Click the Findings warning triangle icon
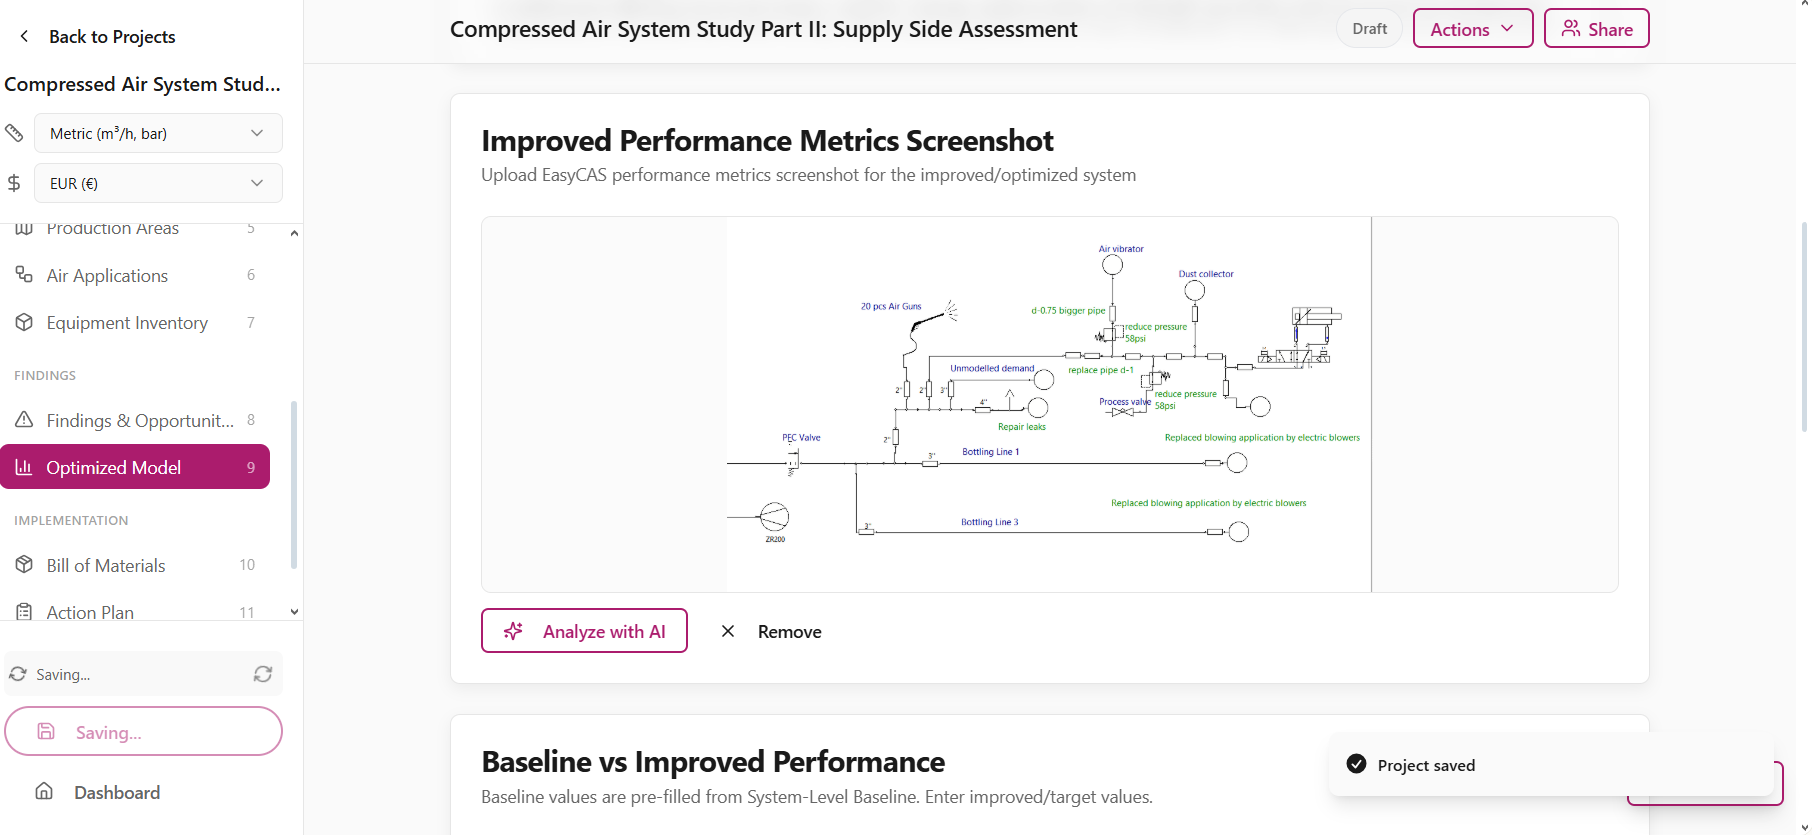Screen dimensions: 1812x835 (24, 420)
